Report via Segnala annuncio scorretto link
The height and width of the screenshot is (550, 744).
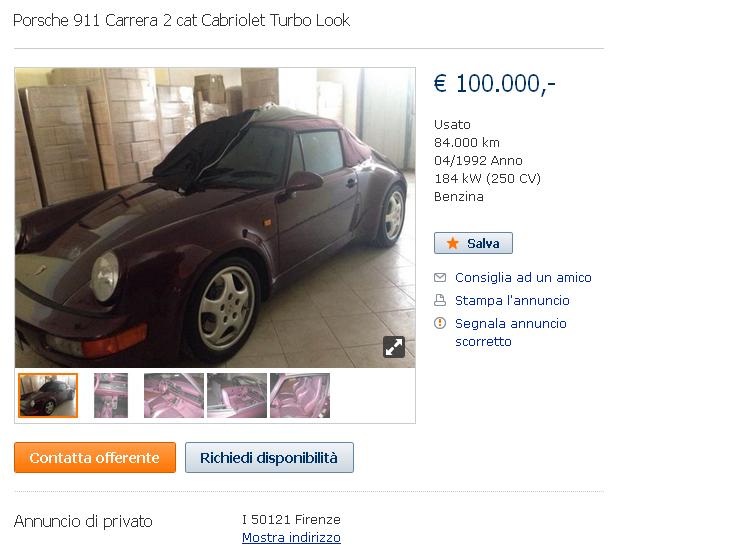point(511,332)
